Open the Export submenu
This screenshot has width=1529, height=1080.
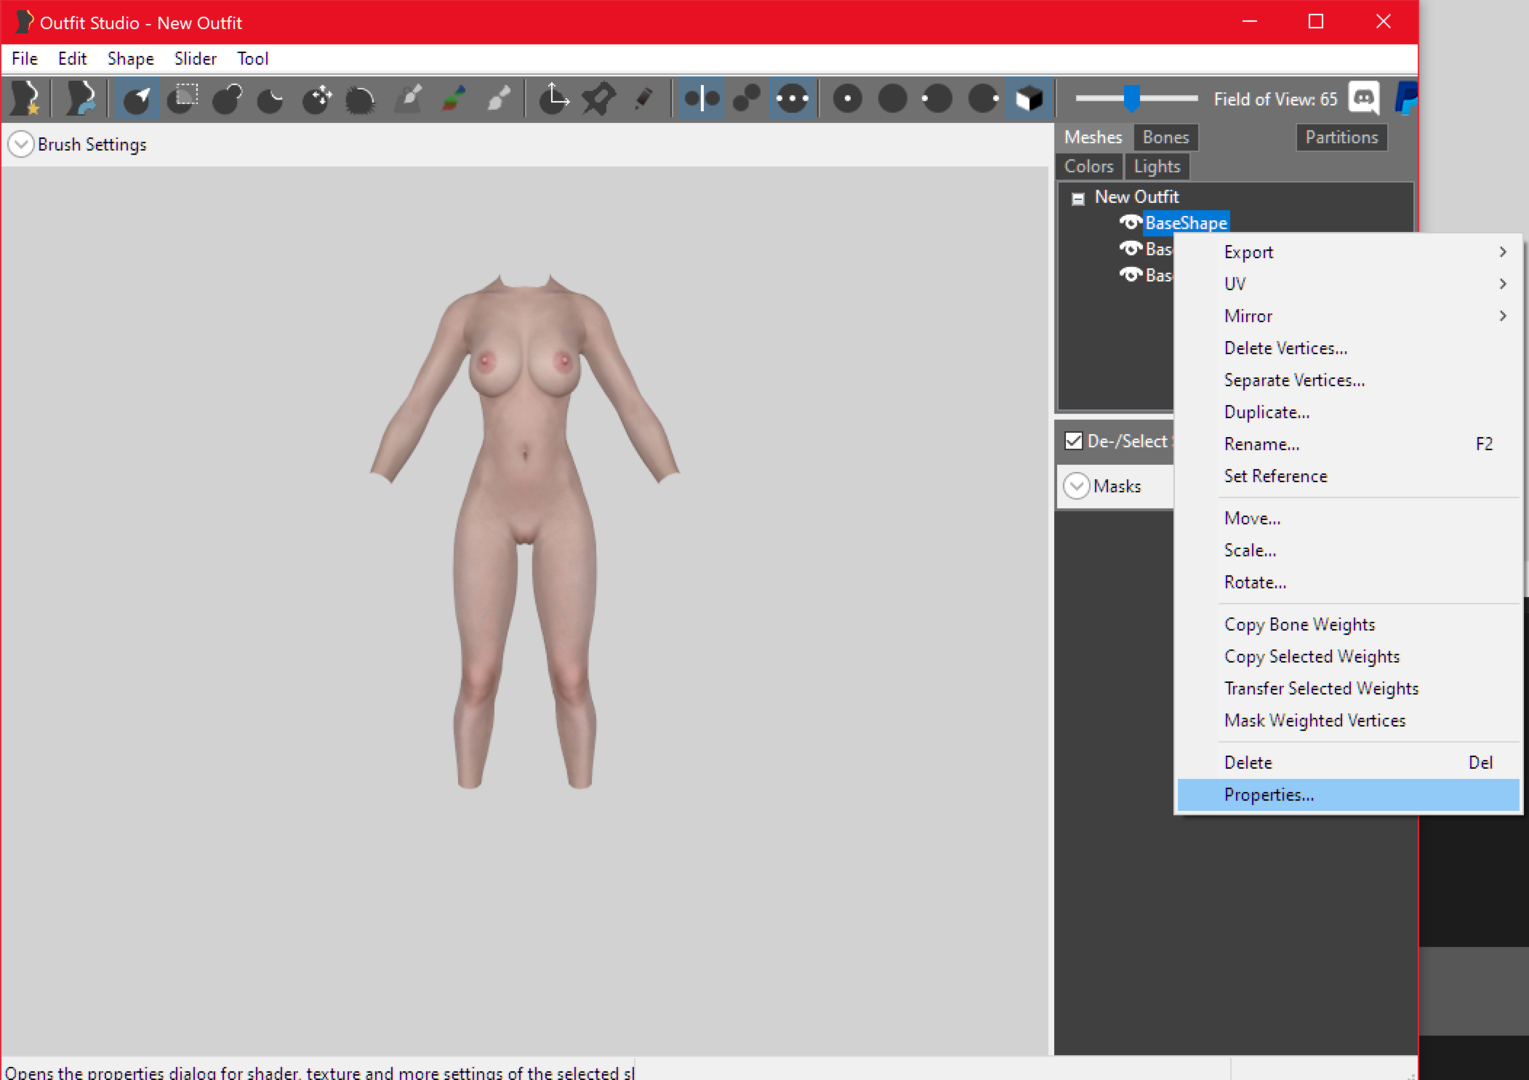1348,252
